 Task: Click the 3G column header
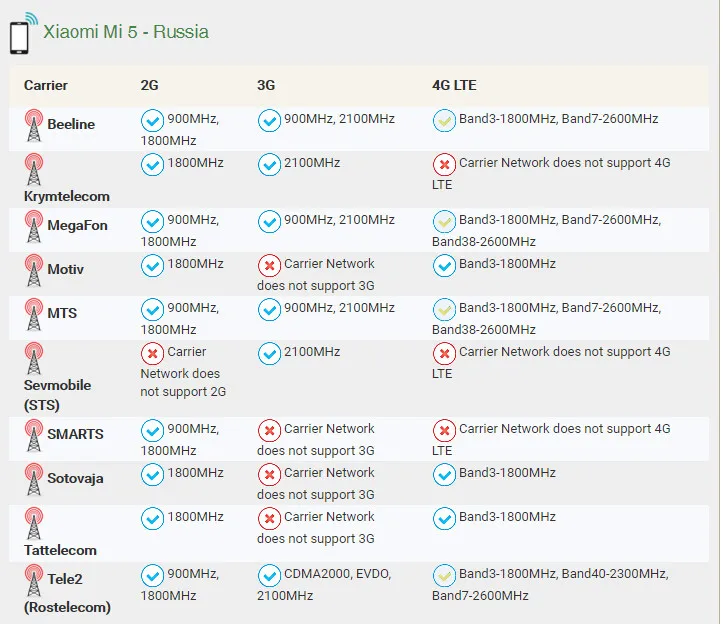(266, 85)
